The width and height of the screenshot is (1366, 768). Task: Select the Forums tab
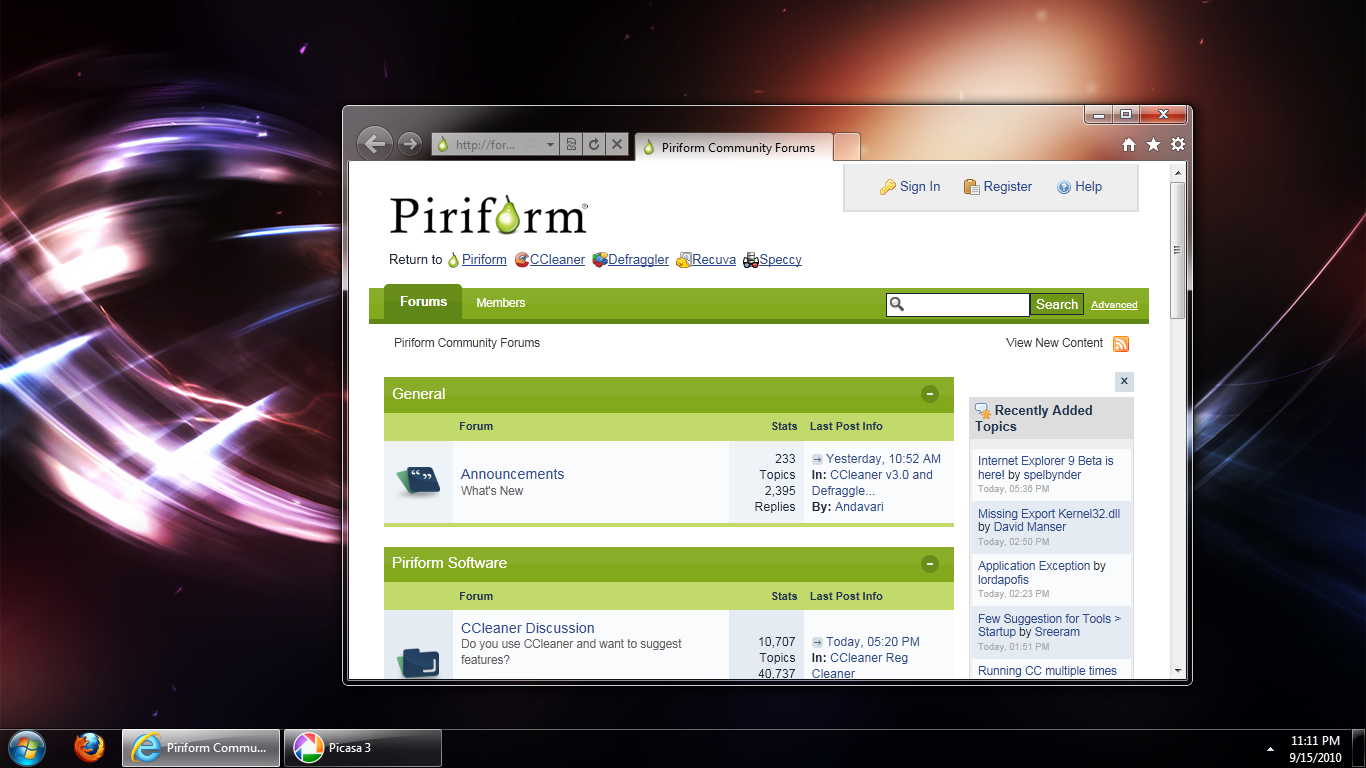pos(423,302)
